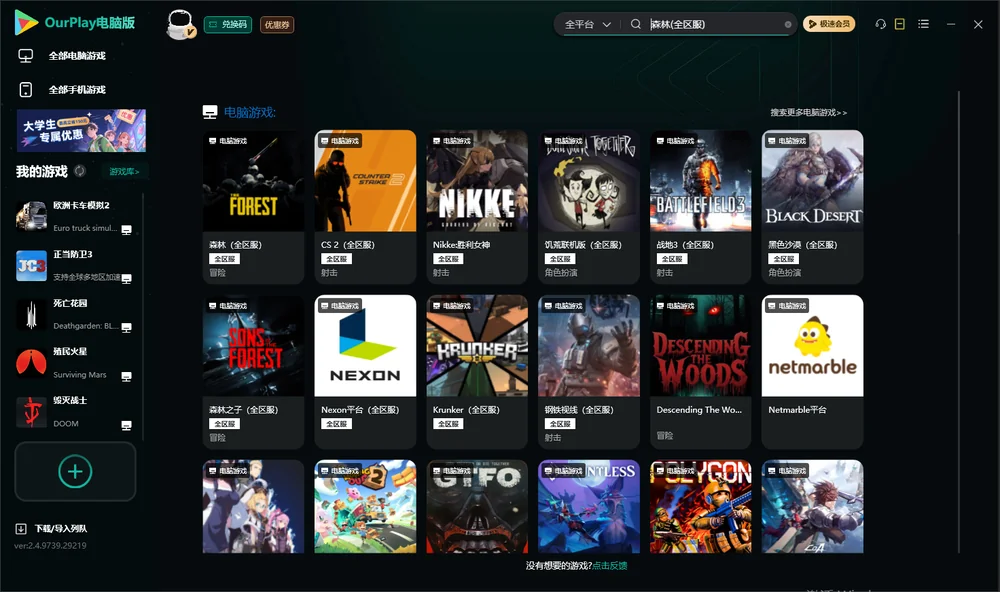
Task: Open the 森林之子 Sons of the Forest card
Action: point(253,372)
